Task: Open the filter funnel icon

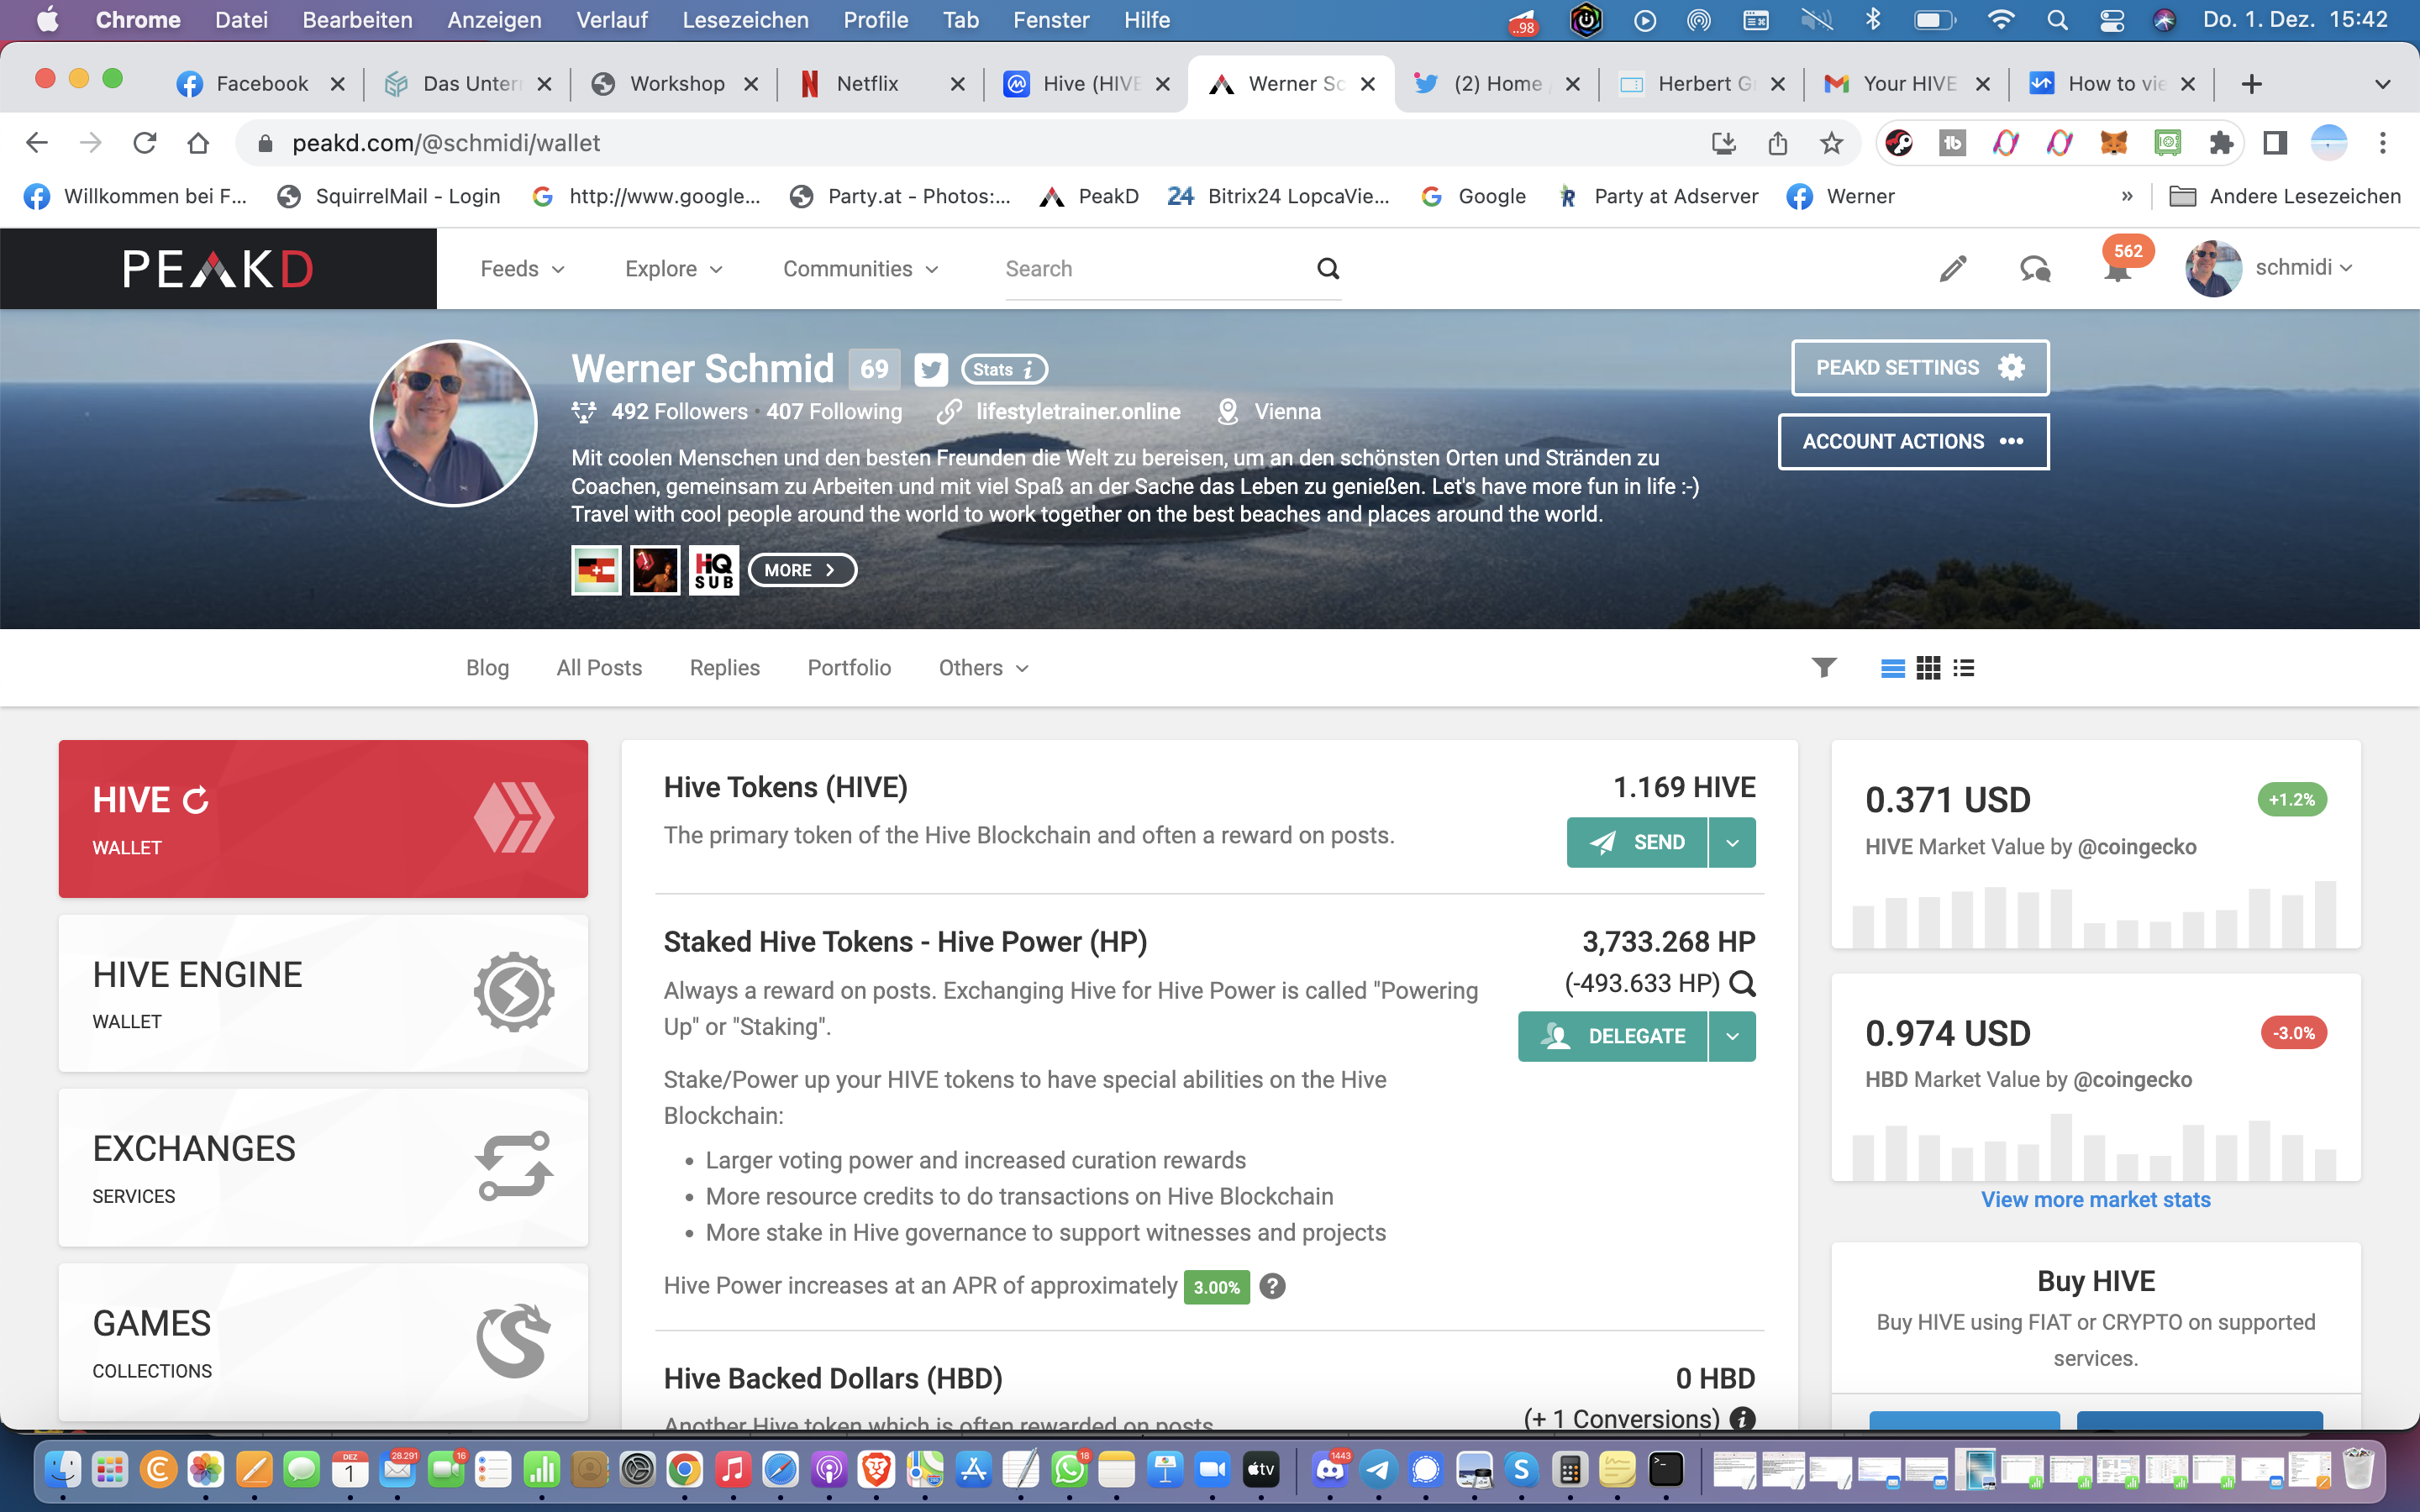Action: click(x=1824, y=667)
